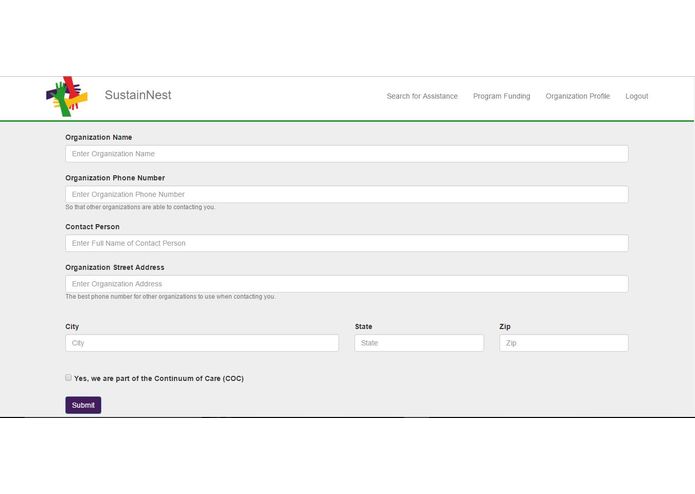Click the Organization Street Address label
The height and width of the screenshot is (494, 695).
115,267
